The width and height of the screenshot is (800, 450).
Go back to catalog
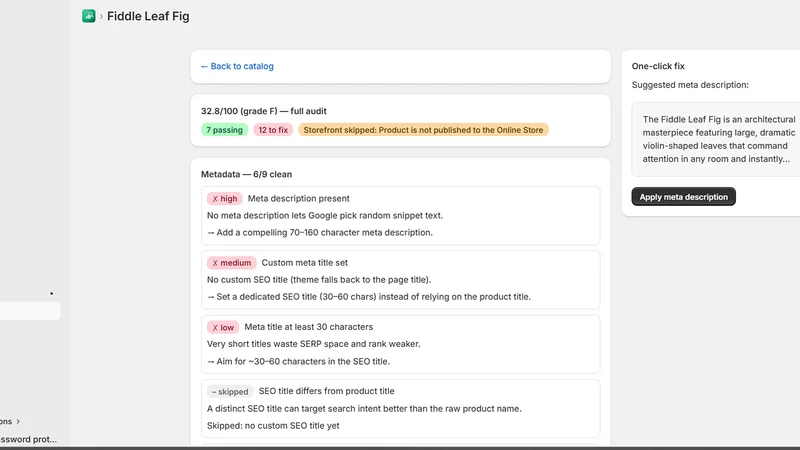pyautogui.click(x=237, y=66)
